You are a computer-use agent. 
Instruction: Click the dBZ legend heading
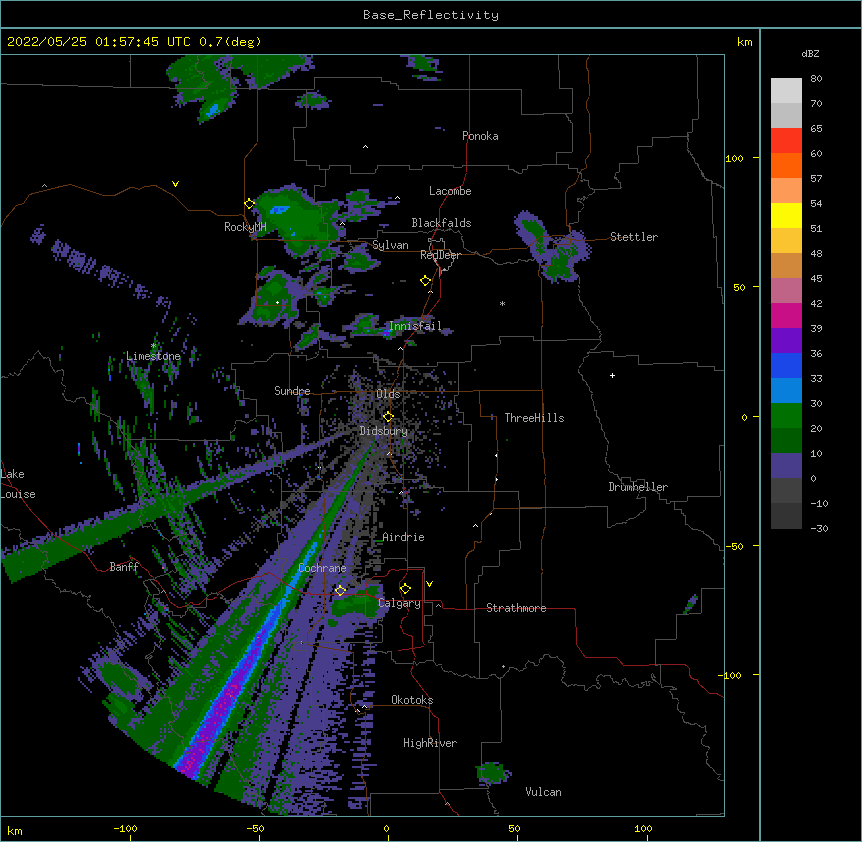tap(810, 53)
